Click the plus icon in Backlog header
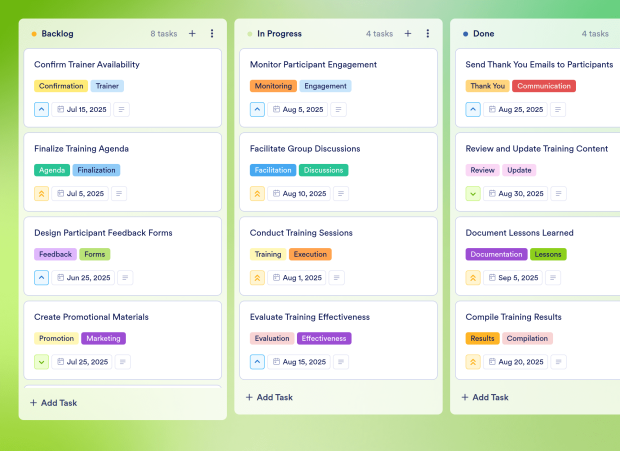Screen dimensions: 620x451 pyautogui.click(x=192, y=33)
